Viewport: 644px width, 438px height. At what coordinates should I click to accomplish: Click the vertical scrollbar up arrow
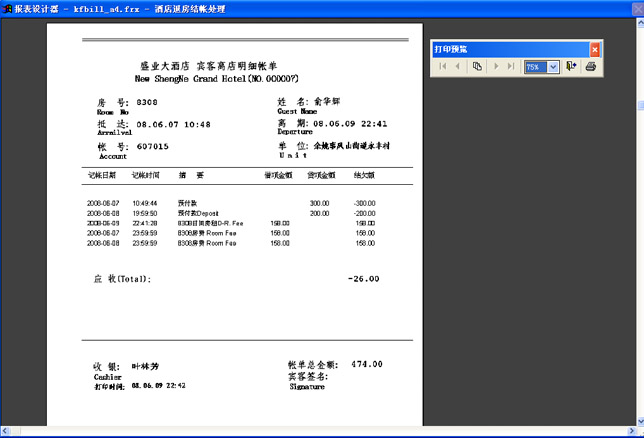tap(638, 23)
